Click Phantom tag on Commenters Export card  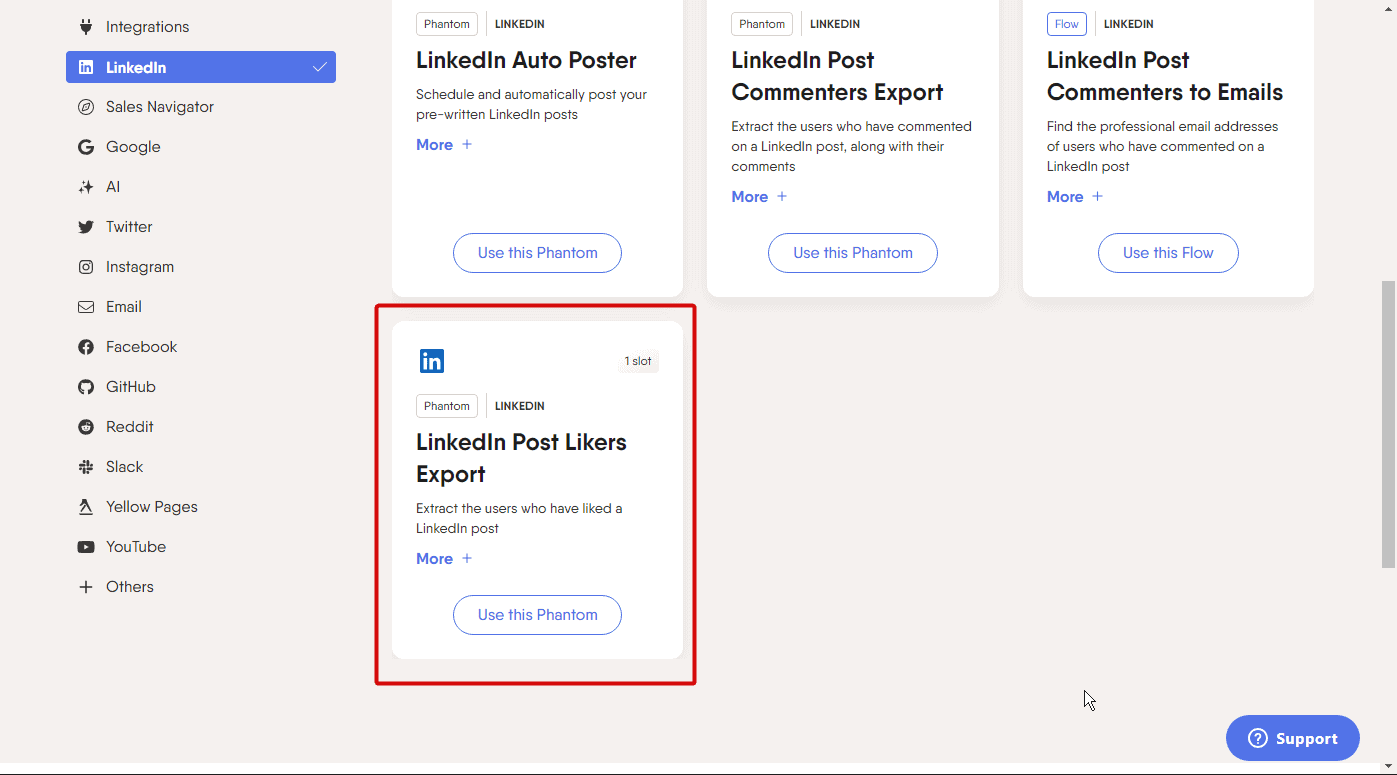[762, 24]
